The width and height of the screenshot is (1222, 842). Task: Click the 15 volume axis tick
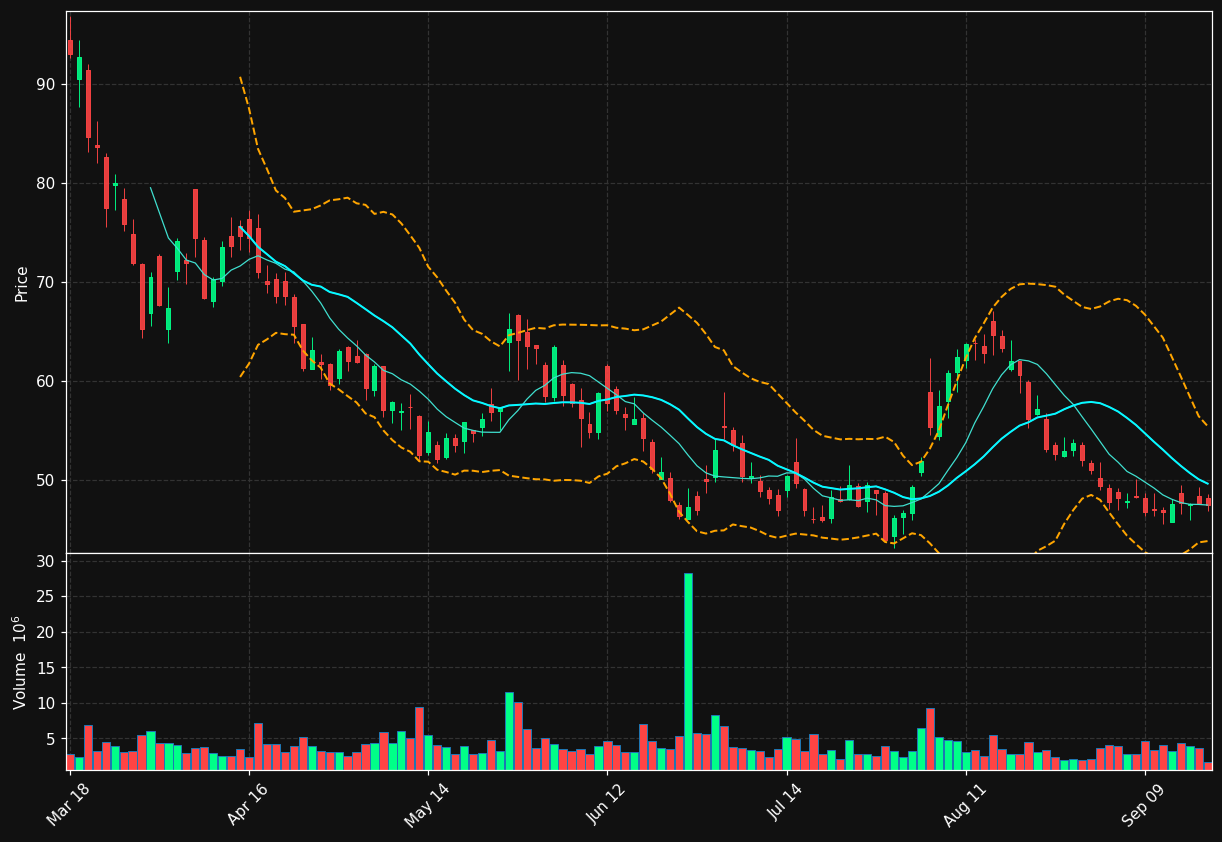46,668
